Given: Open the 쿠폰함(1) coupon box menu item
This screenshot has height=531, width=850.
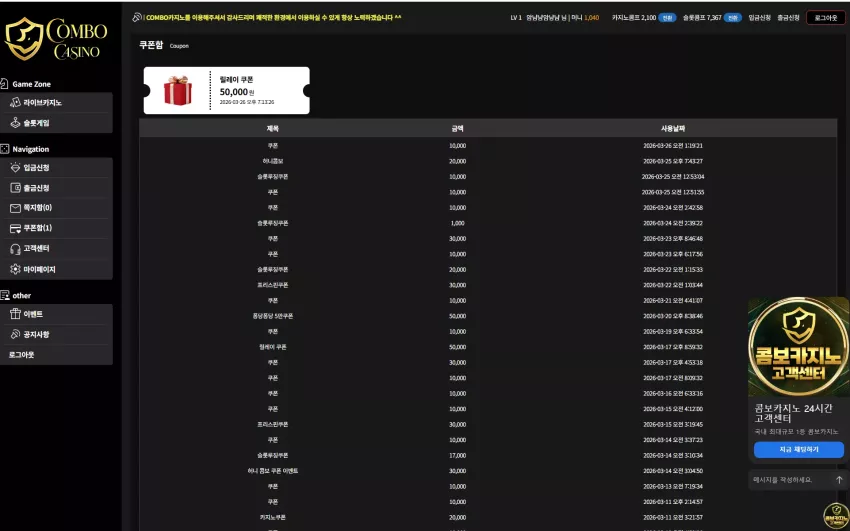Looking at the screenshot, I should tap(56, 228).
